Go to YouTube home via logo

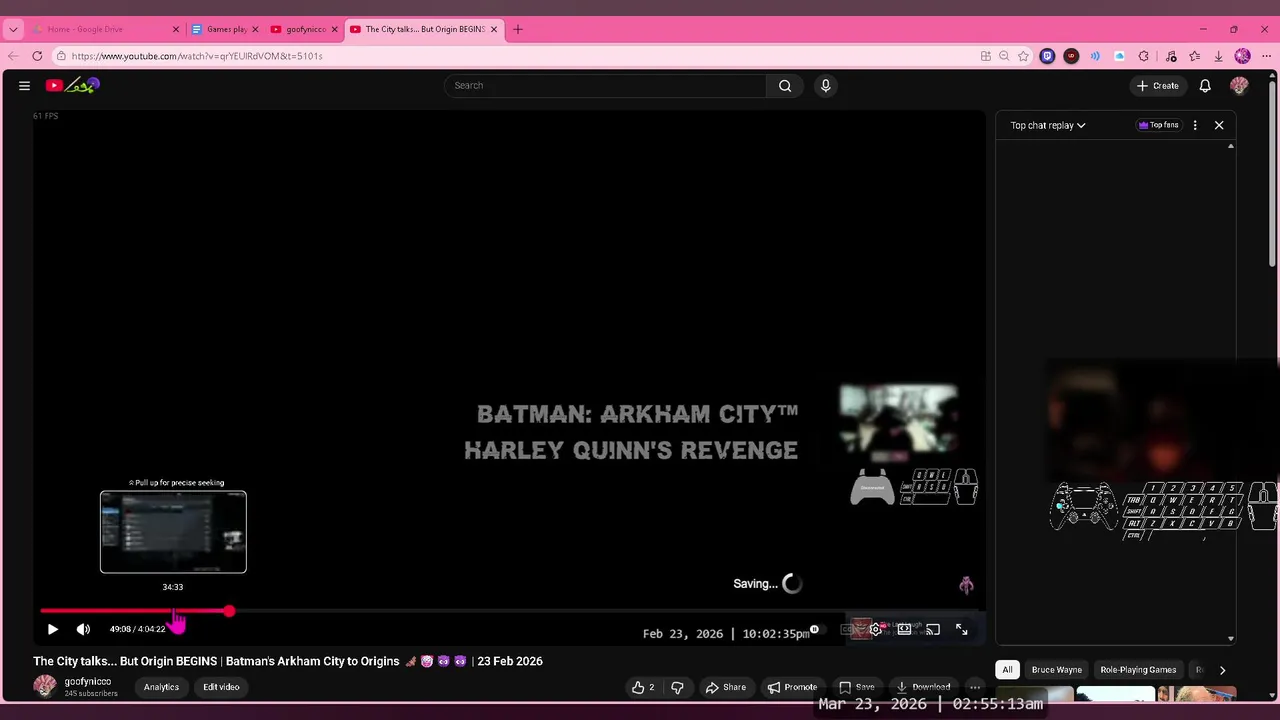(72, 86)
